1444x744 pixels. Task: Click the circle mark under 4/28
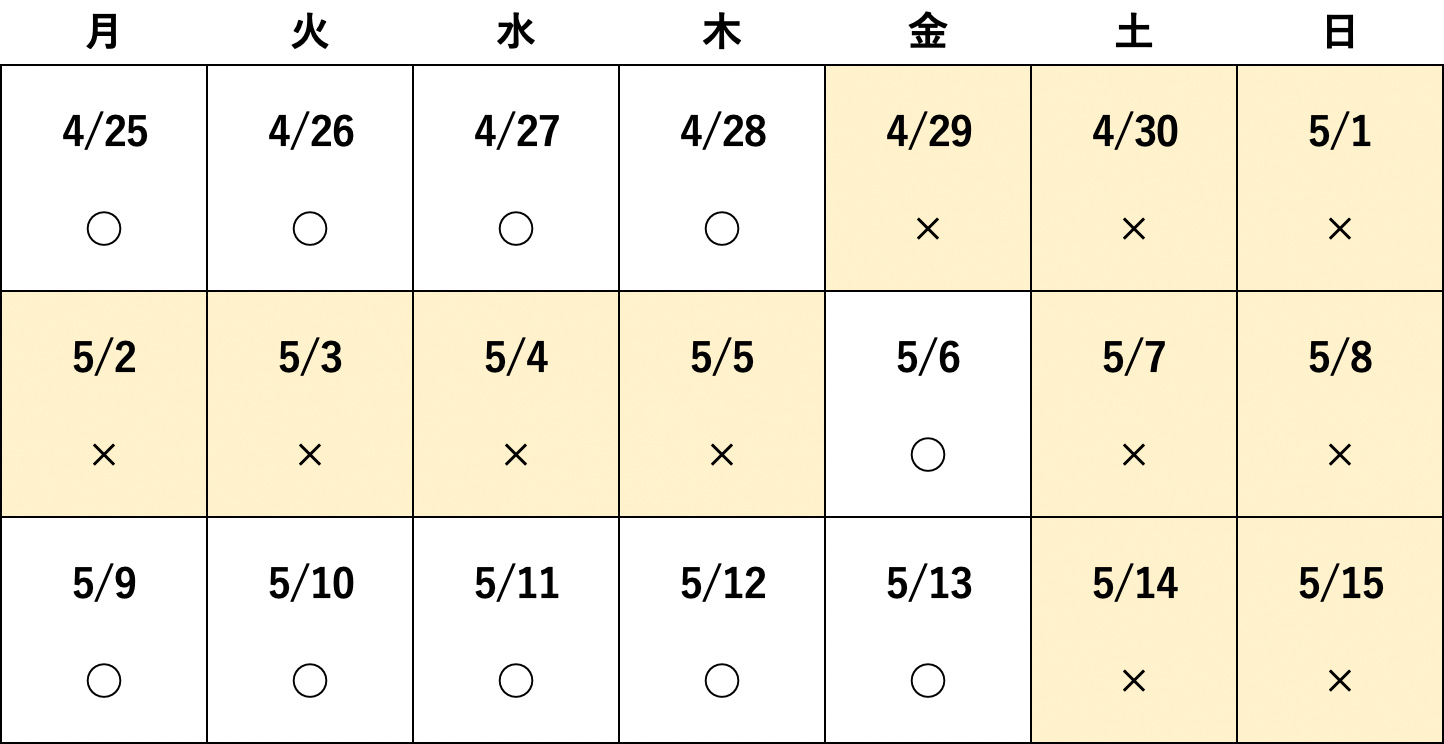point(722,230)
